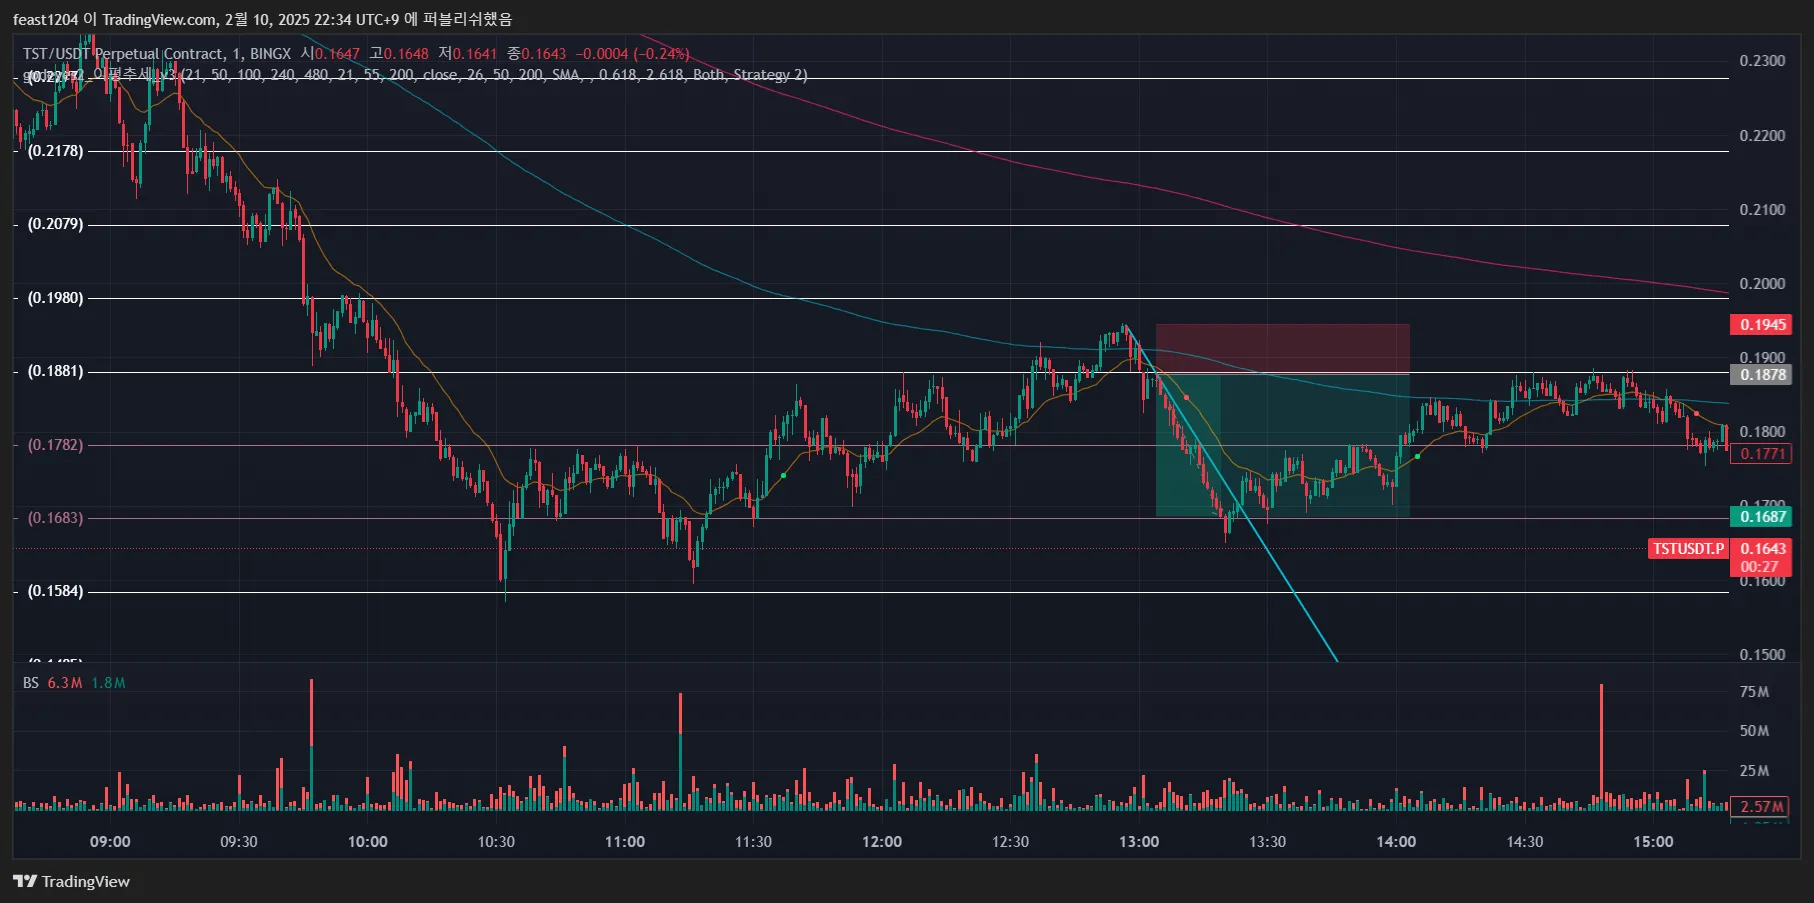The width and height of the screenshot is (1814, 903).
Task: Click the high price value 0.1648
Action: point(406,54)
